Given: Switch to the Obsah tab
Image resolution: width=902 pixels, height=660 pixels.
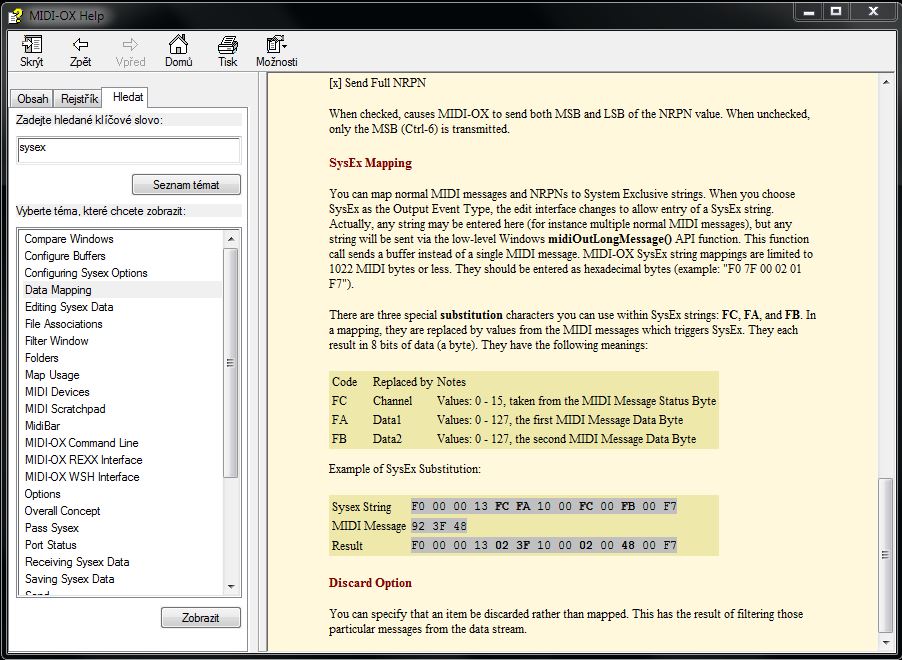Looking at the screenshot, I should pyautogui.click(x=32, y=98).
